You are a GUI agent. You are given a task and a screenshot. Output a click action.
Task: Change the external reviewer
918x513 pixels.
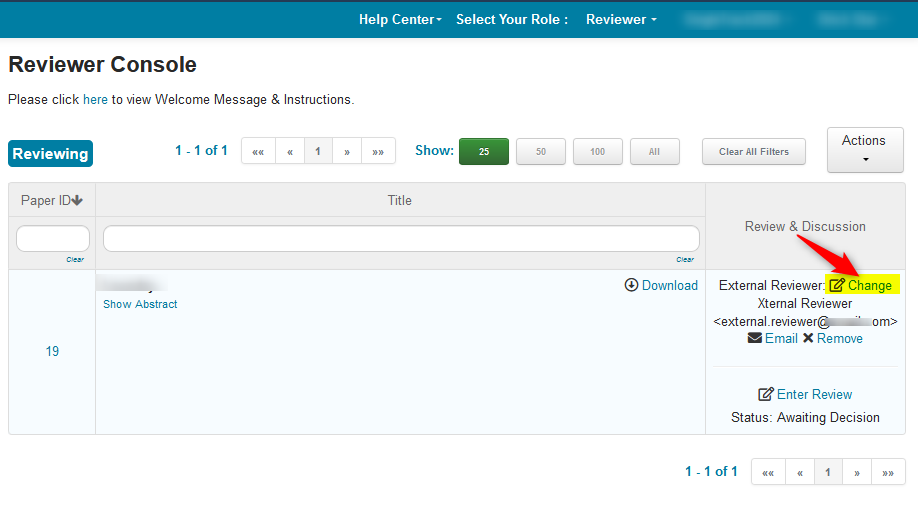pos(870,286)
